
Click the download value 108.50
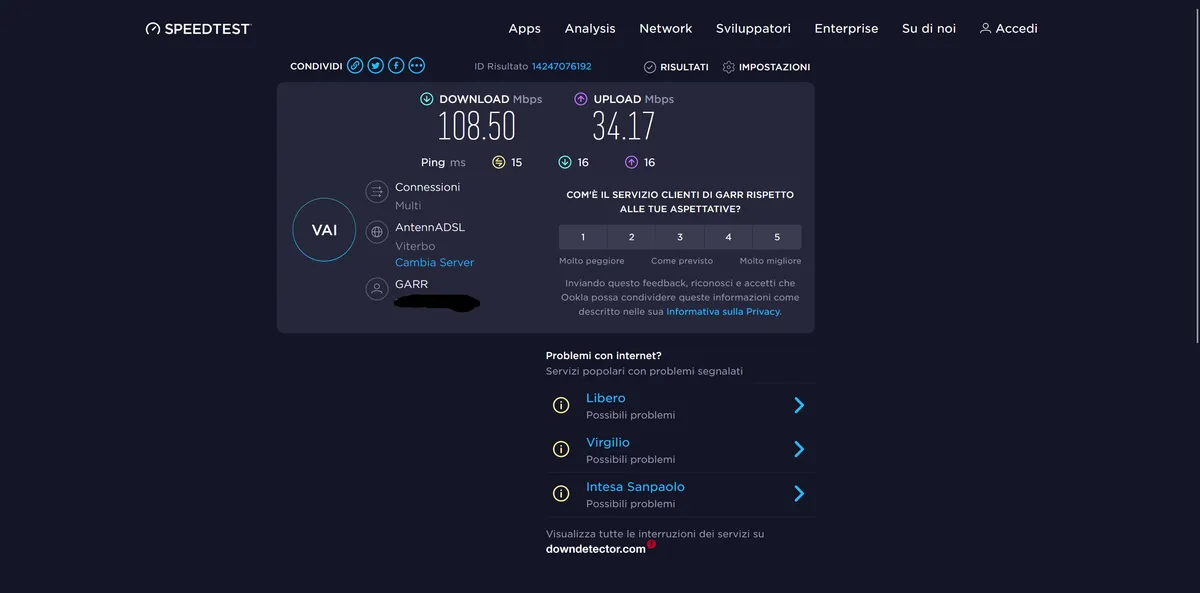click(x=477, y=126)
